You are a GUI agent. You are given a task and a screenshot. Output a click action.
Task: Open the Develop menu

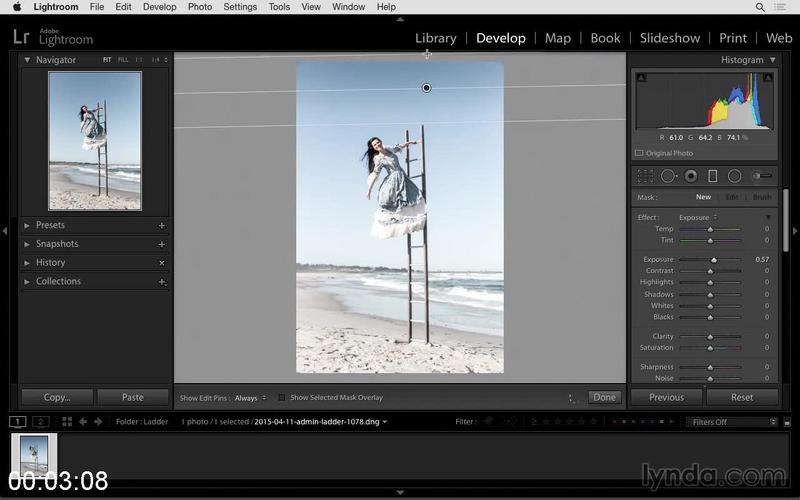(x=159, y=7)
